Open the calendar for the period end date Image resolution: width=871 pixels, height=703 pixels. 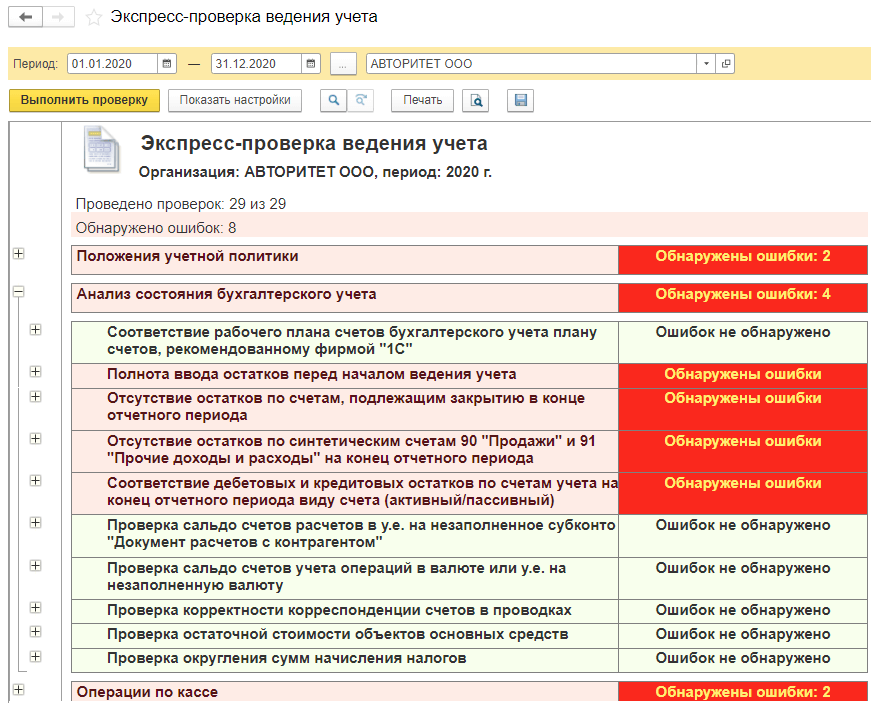[x=312, y=64]
